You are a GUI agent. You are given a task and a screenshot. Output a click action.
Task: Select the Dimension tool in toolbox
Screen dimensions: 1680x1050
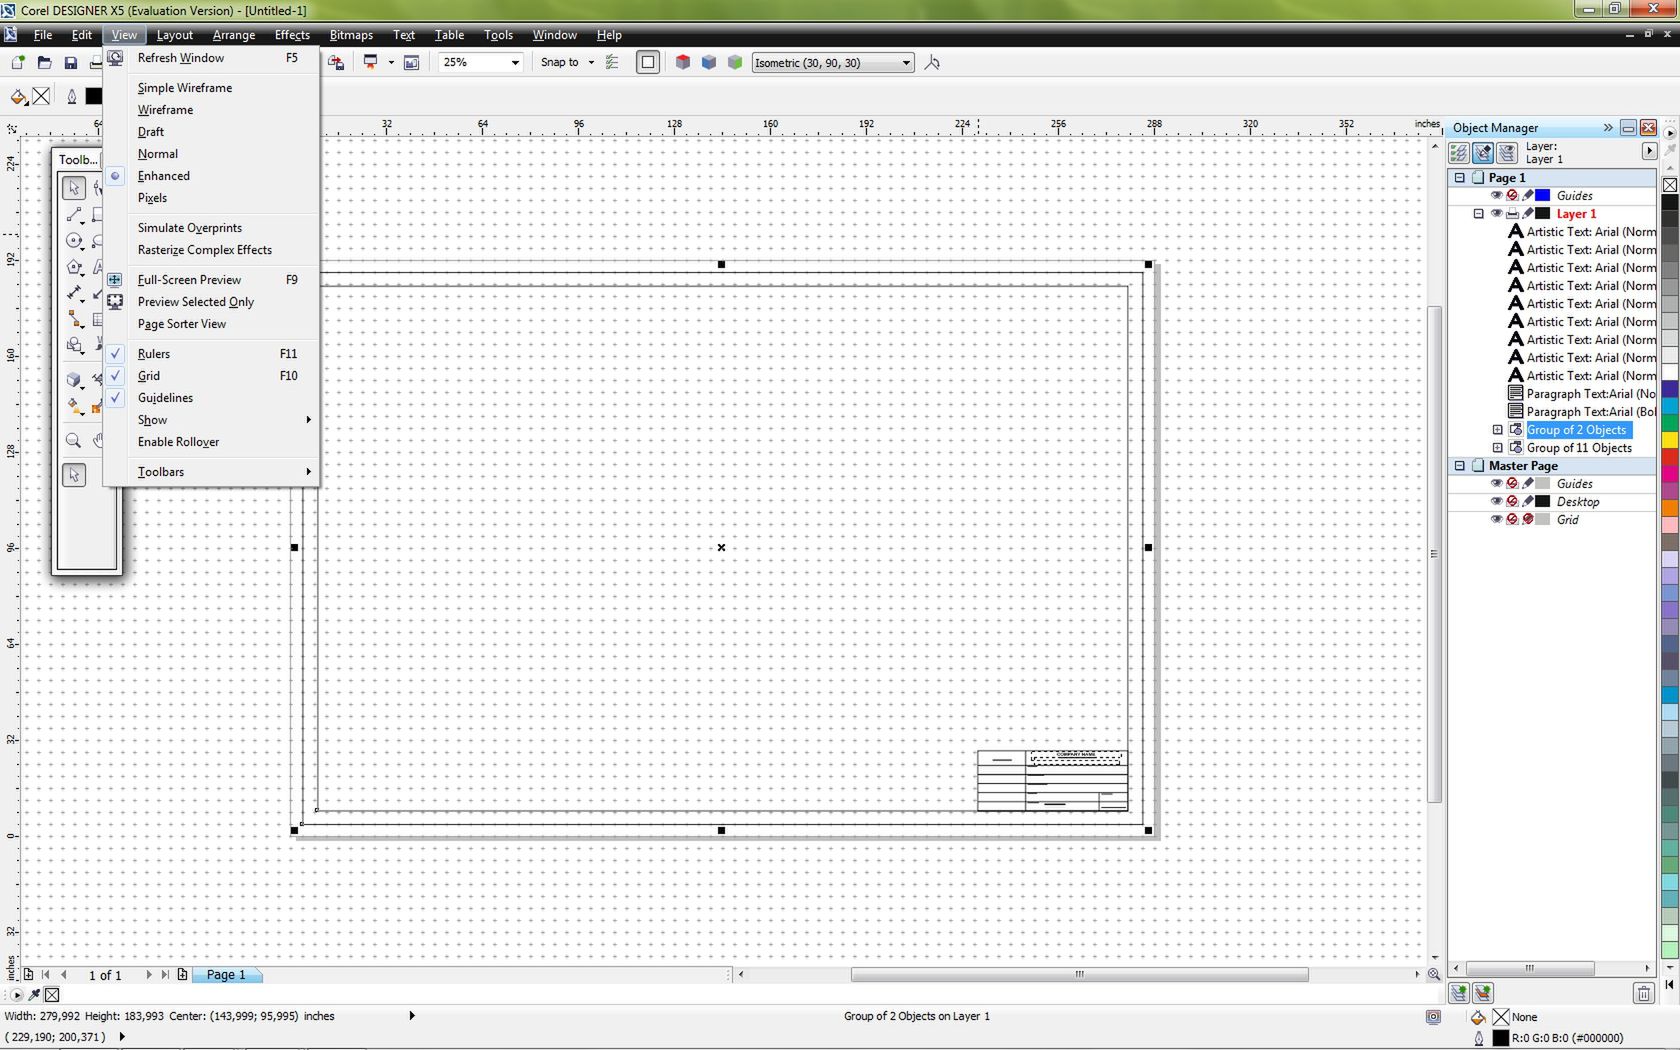click(x=74, y=292)
